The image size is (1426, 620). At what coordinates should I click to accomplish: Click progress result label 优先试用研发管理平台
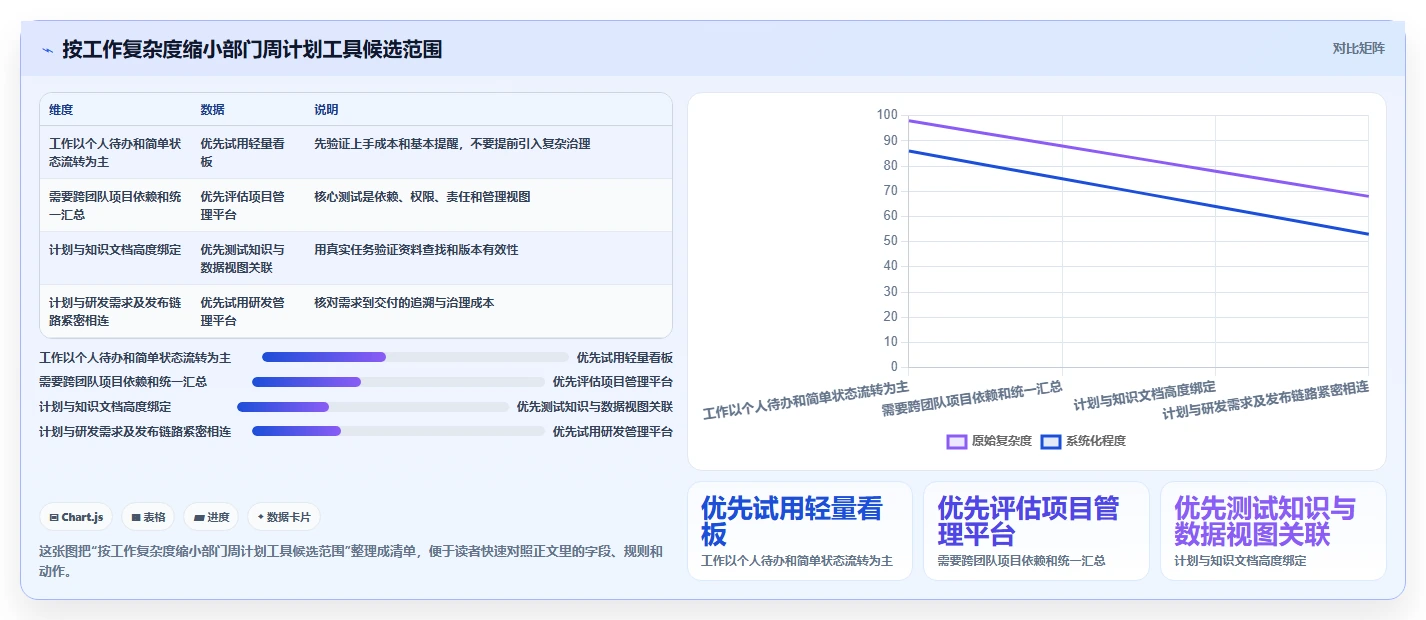[613, 431]
